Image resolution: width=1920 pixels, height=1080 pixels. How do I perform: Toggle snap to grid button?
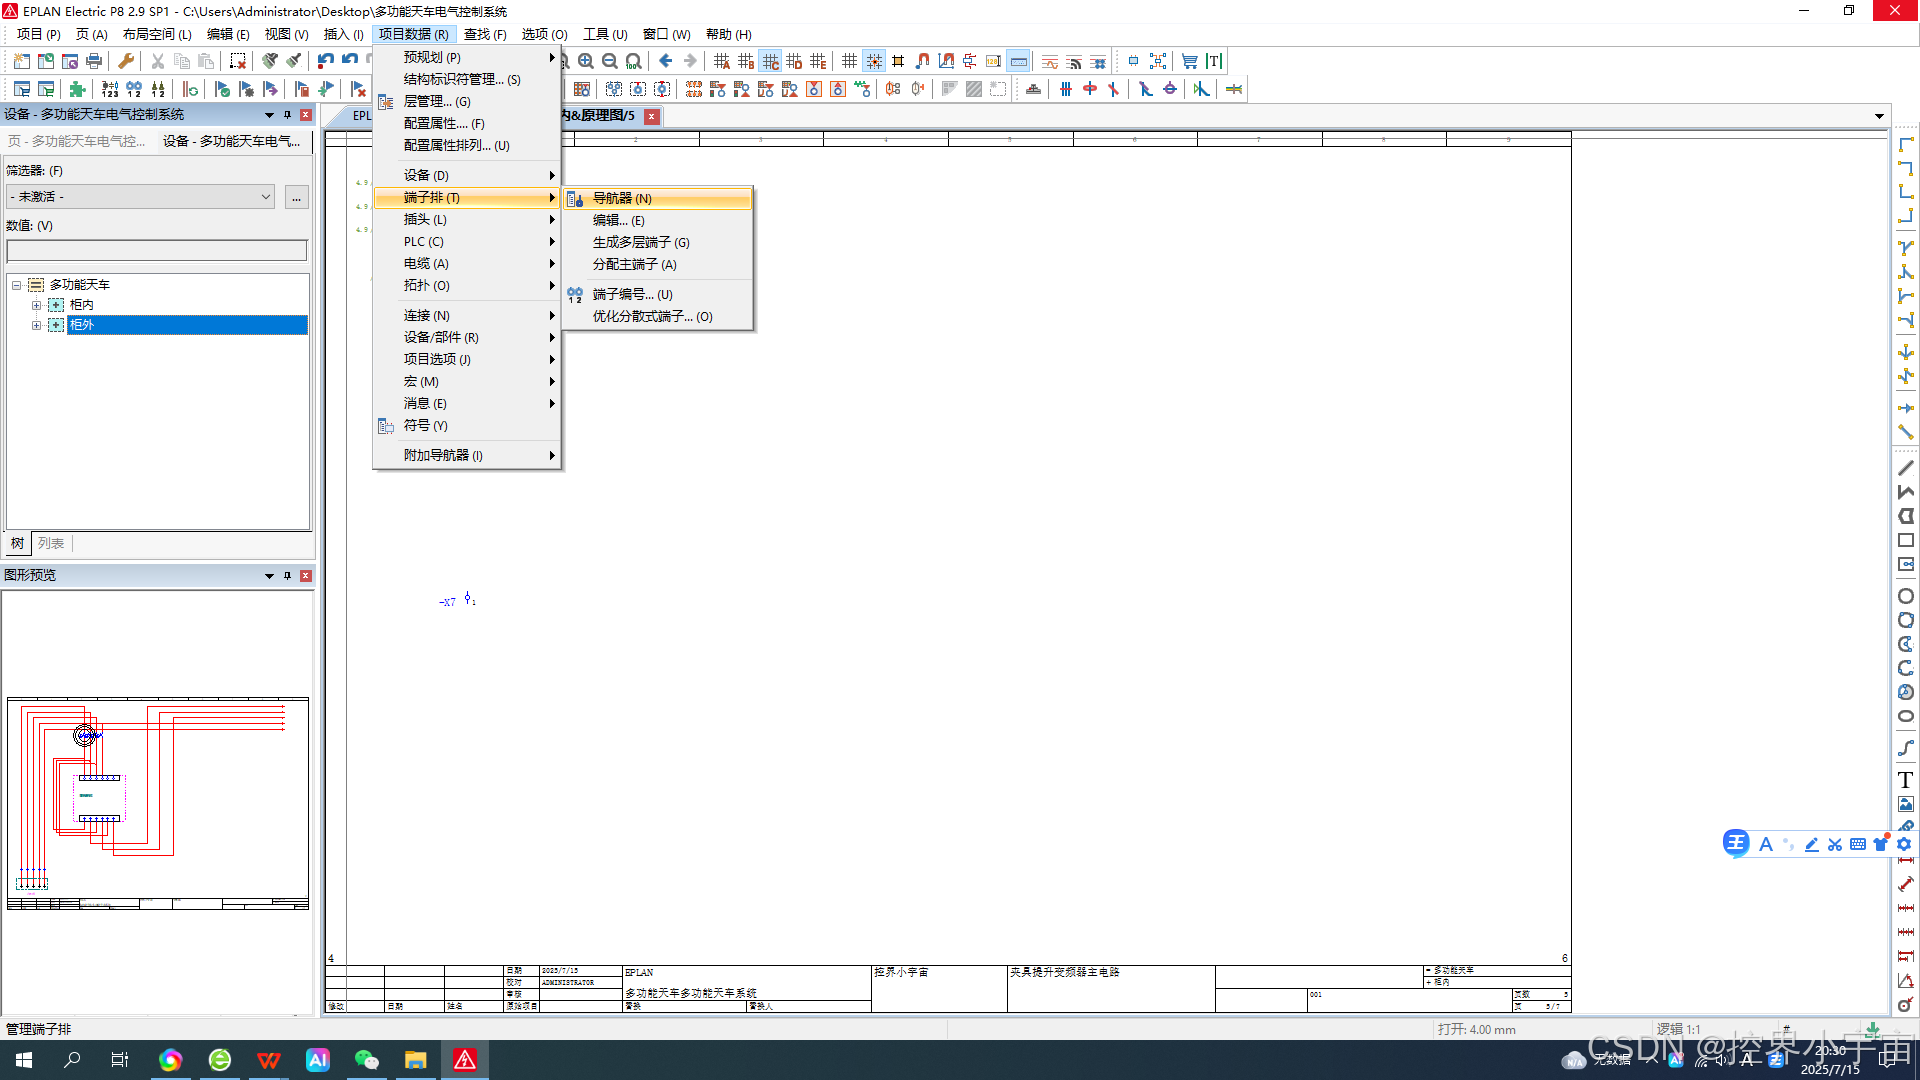pos(874,61)
